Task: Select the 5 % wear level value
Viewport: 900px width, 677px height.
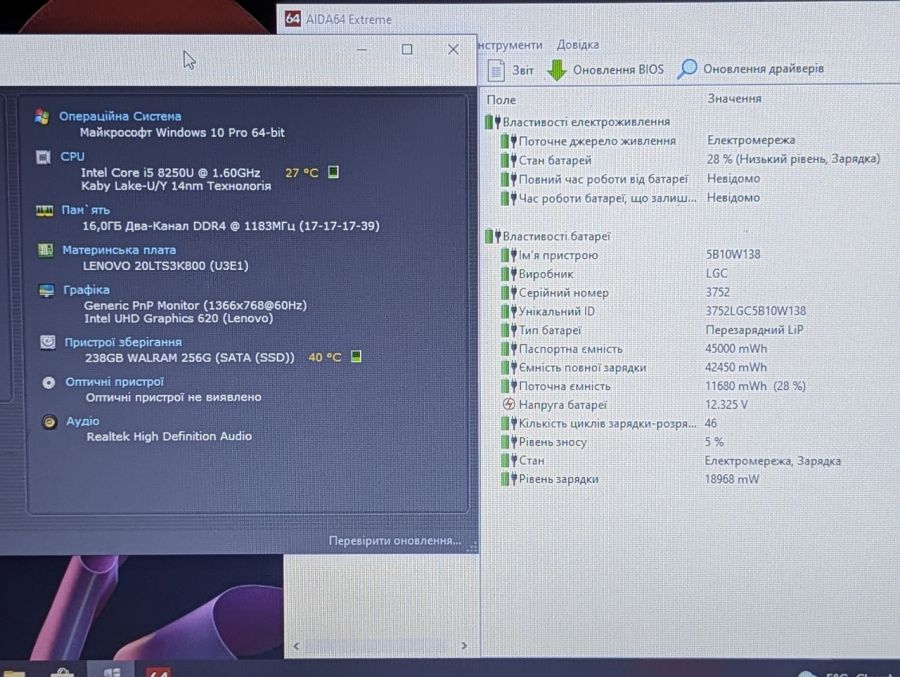Action: tap(714, 442)
